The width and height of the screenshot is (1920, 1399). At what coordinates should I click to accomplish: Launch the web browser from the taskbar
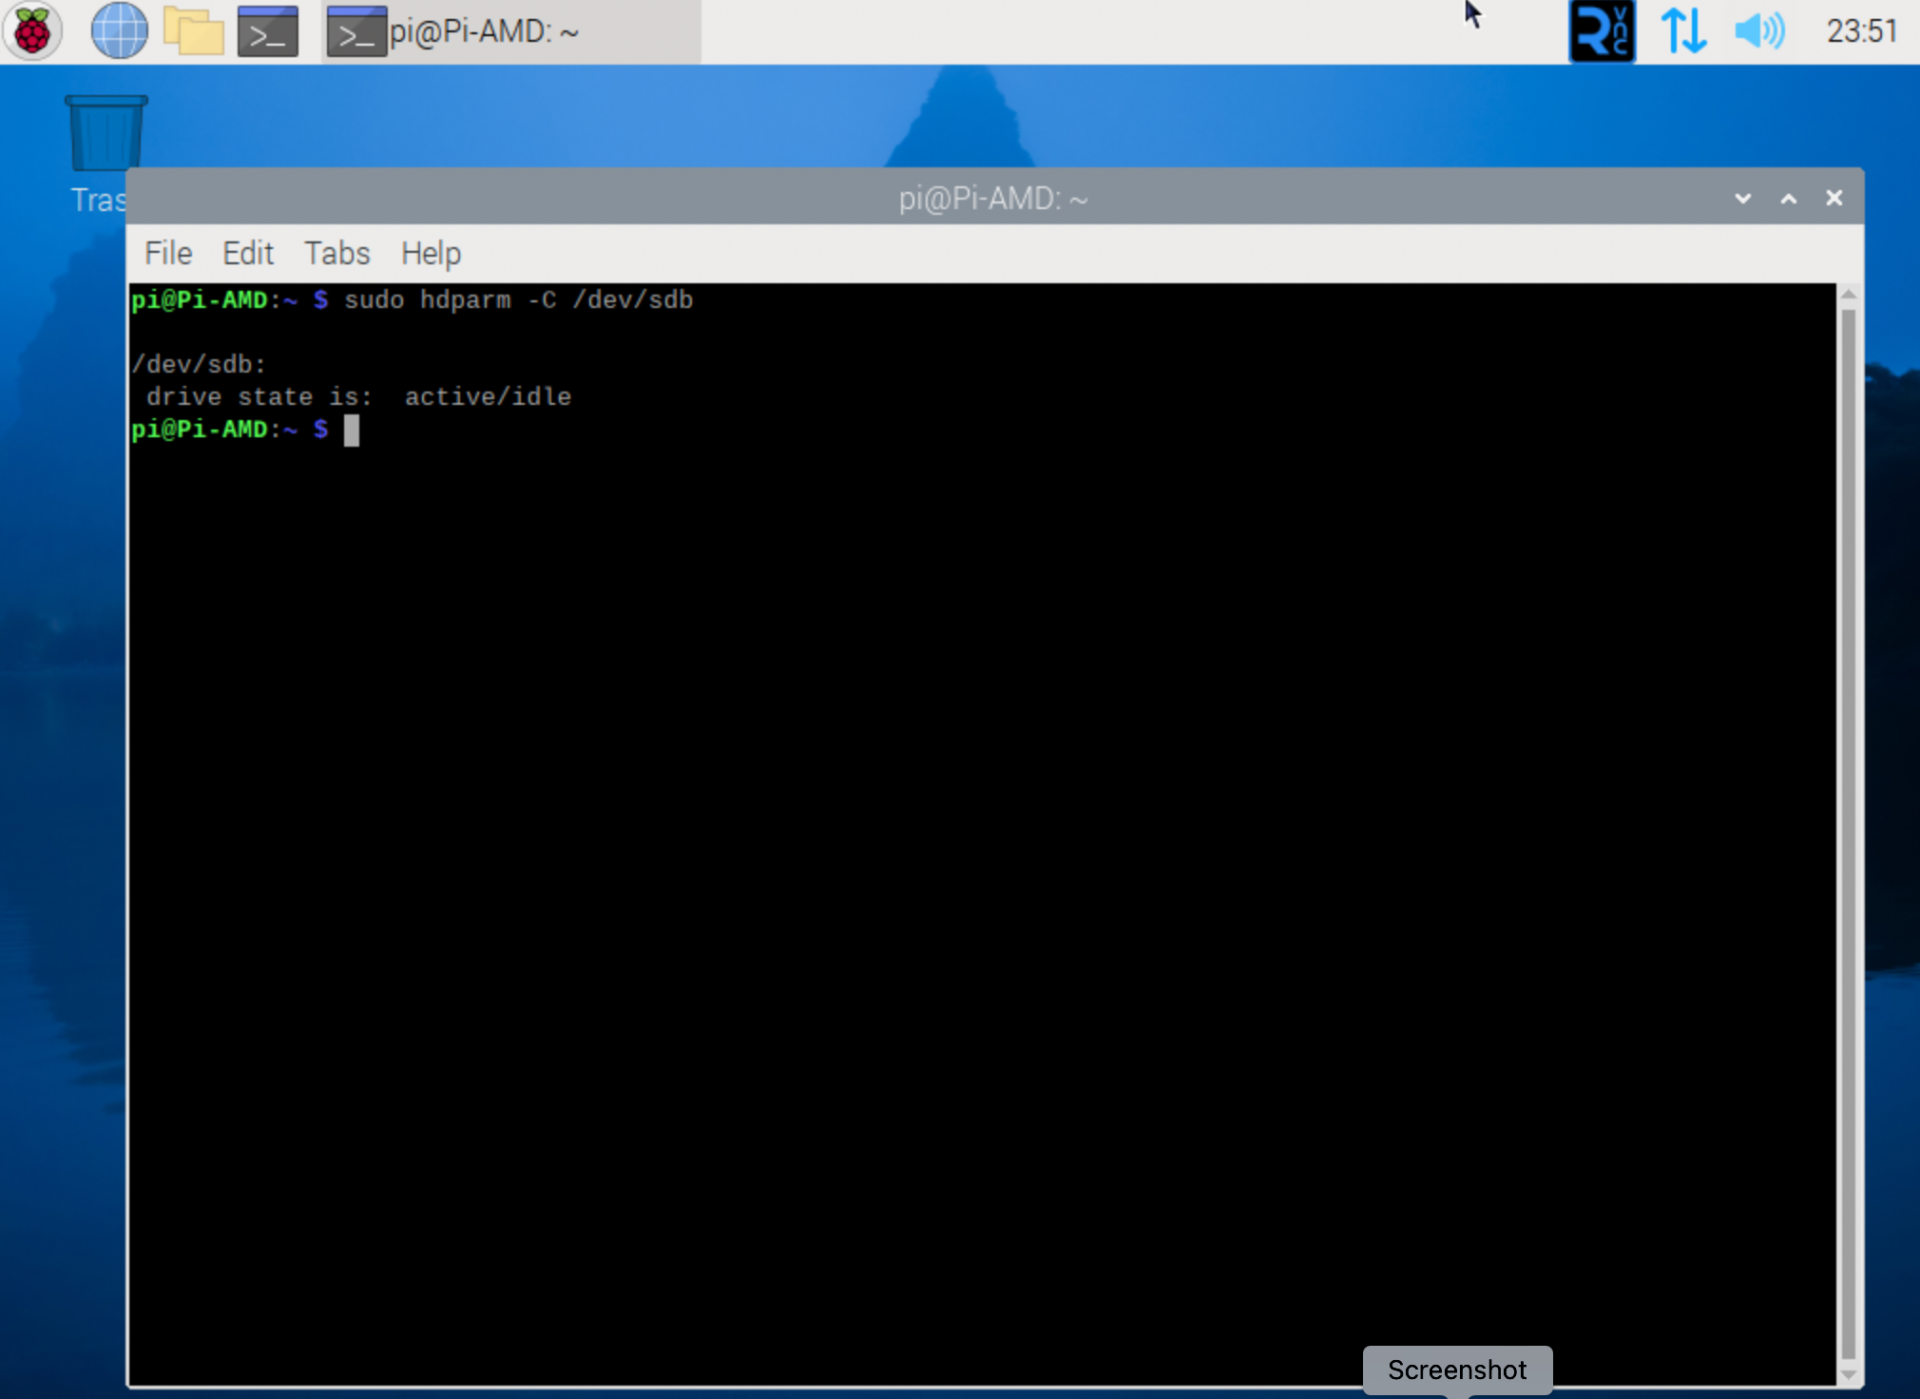[x=119, y=31]
